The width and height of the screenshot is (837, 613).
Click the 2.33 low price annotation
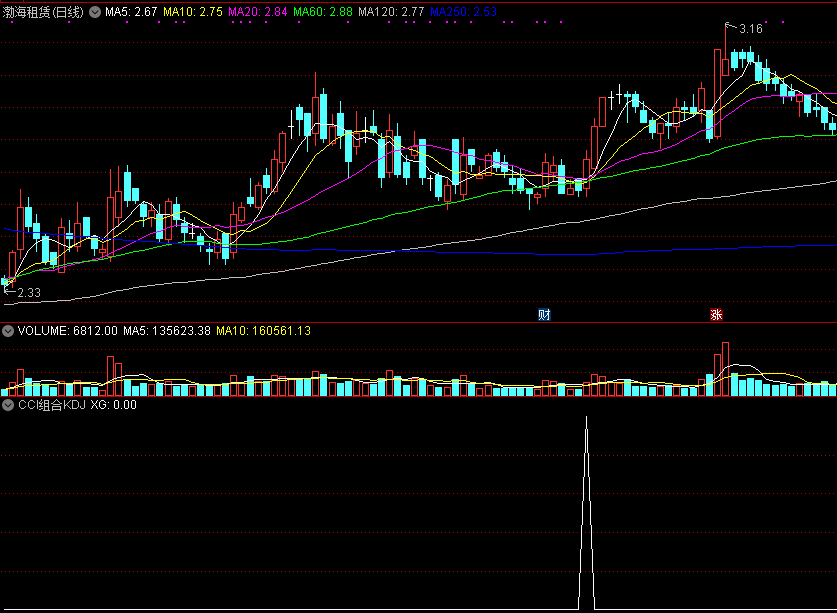pyautogui.click(x=29, y=293)
